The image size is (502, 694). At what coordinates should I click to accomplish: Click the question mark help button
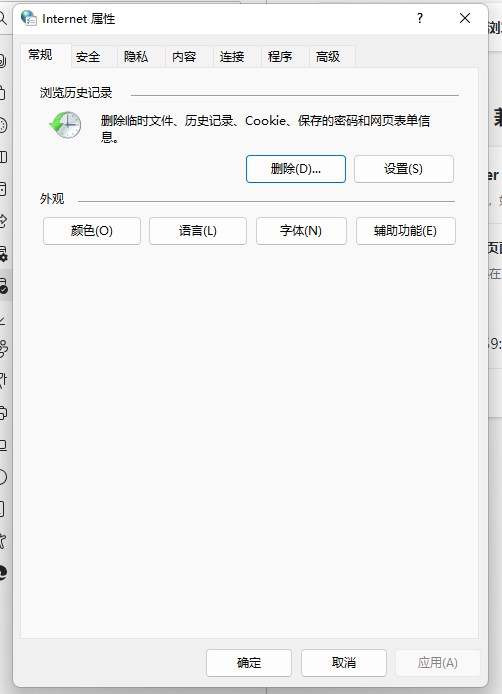420,18
